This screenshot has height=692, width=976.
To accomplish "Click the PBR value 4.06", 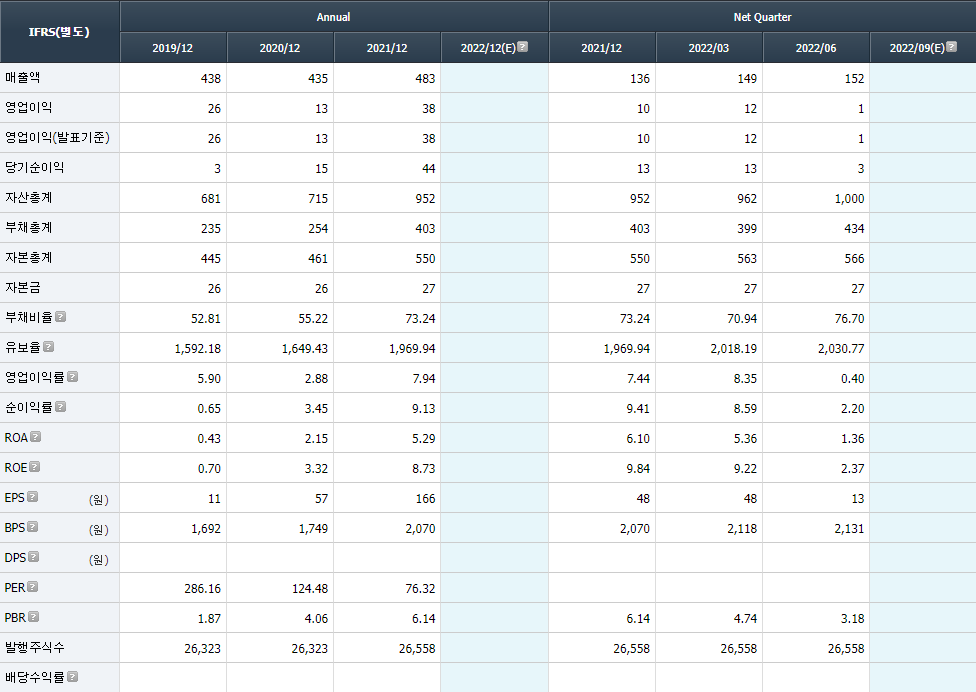I will (316, 619).
